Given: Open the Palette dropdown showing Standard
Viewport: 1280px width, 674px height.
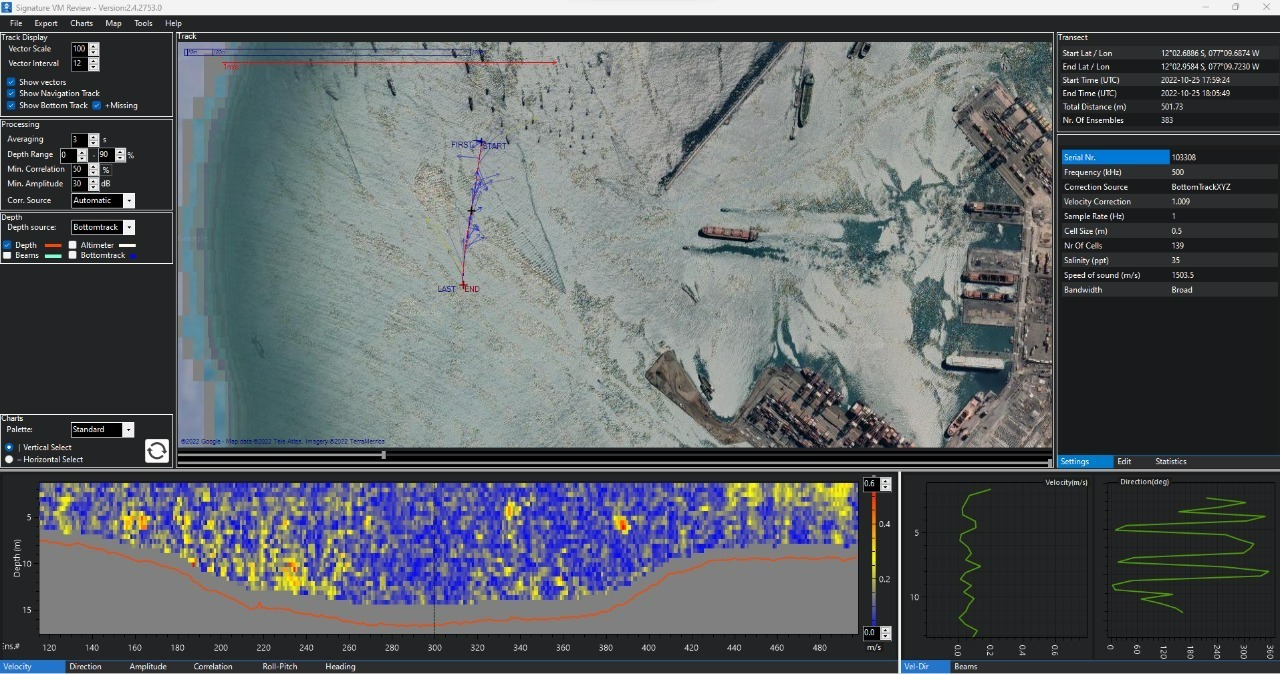Looking at the screenshot, I should pyautogui.click(x=127, y=430).
